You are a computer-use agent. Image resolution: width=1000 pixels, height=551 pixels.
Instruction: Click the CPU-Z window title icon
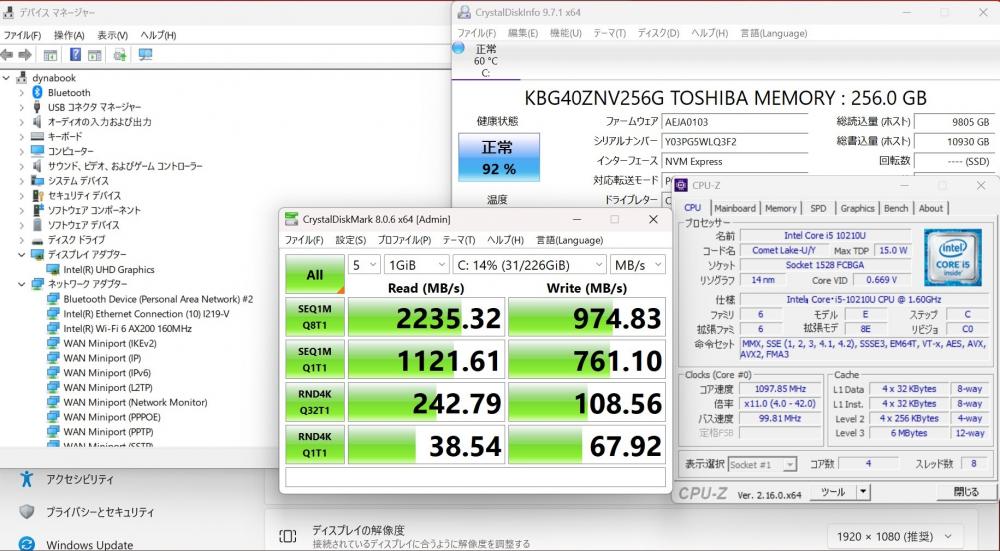[681, 185]
